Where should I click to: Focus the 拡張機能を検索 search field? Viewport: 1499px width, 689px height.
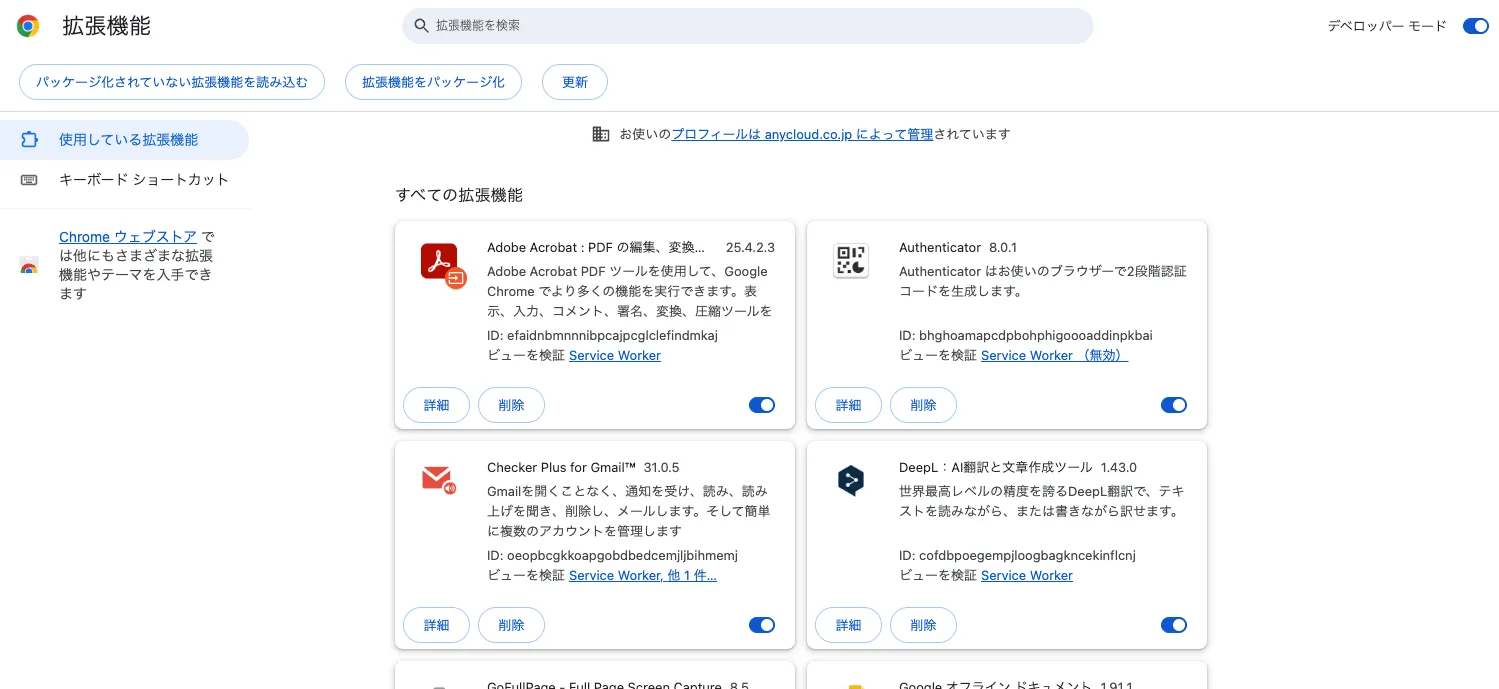[748, 26]
